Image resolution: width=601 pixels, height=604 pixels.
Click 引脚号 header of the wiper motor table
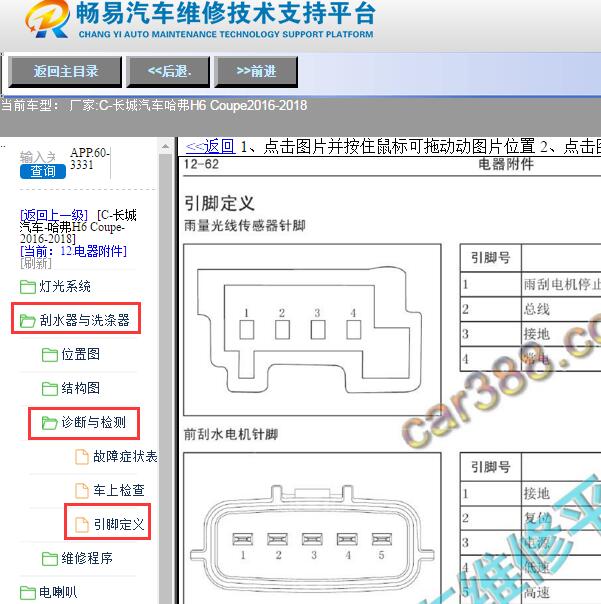point(491,467)
